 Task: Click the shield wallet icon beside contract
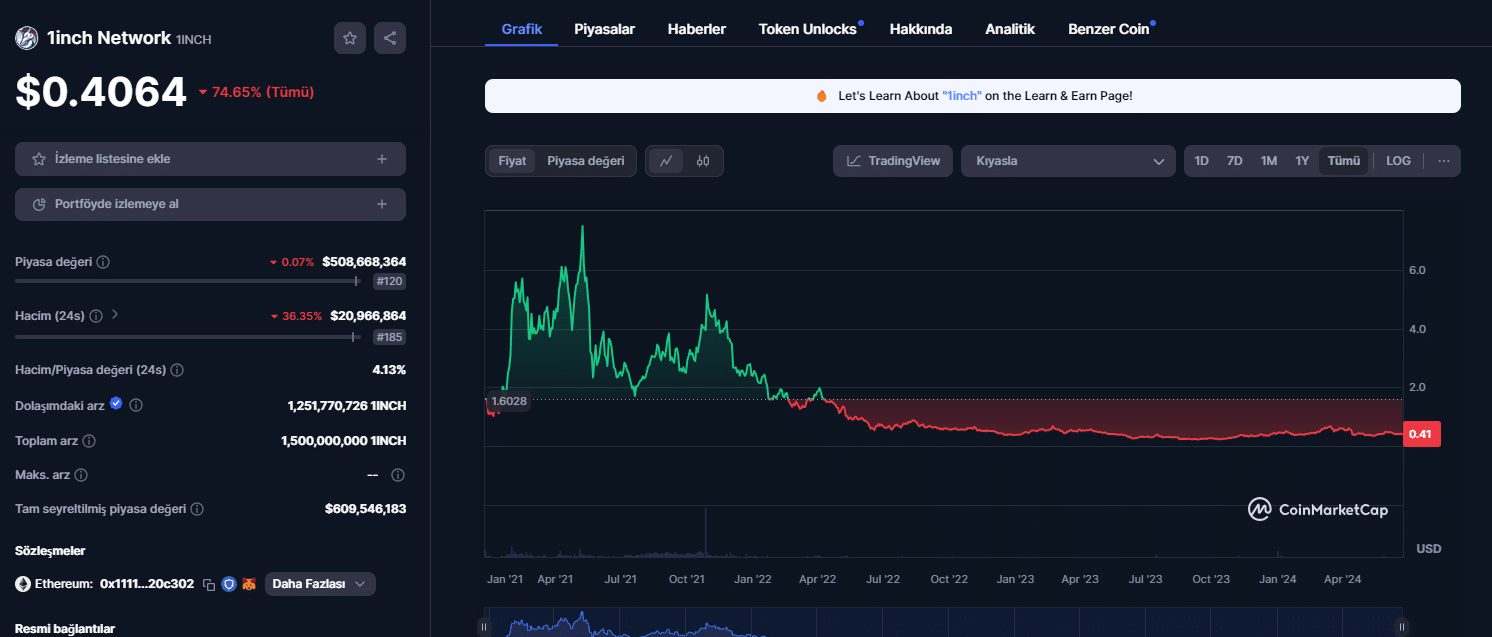click(229, 584)
